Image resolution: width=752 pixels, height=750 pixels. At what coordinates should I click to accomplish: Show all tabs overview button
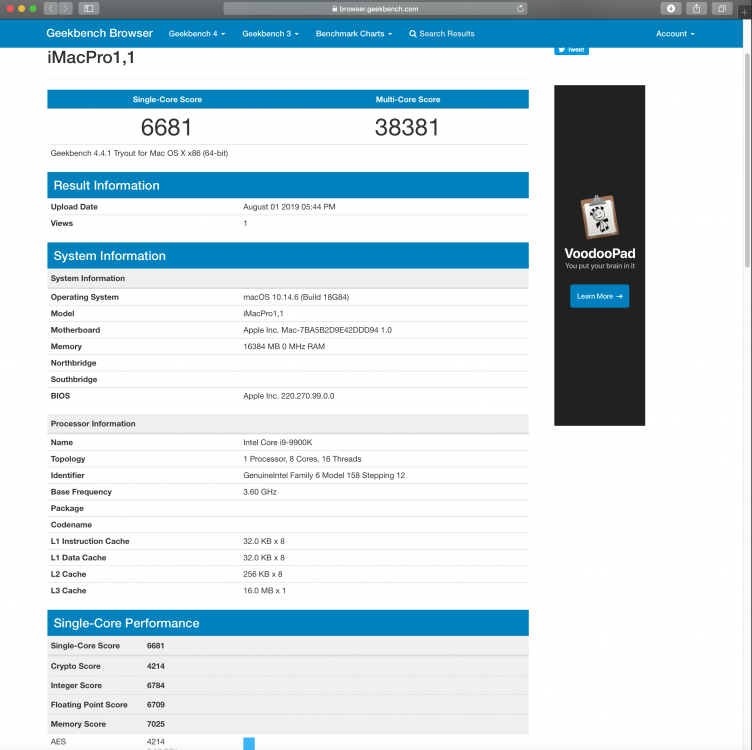point(722,8)
